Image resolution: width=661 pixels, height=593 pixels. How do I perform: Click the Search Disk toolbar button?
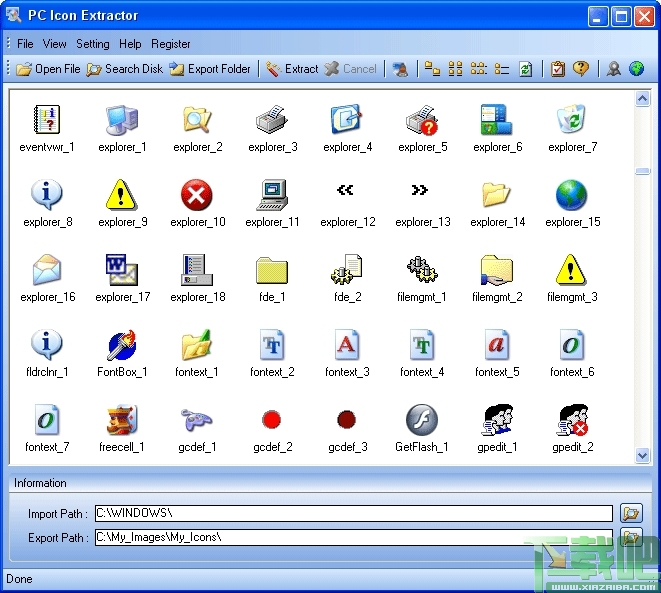tap(125, 69)
